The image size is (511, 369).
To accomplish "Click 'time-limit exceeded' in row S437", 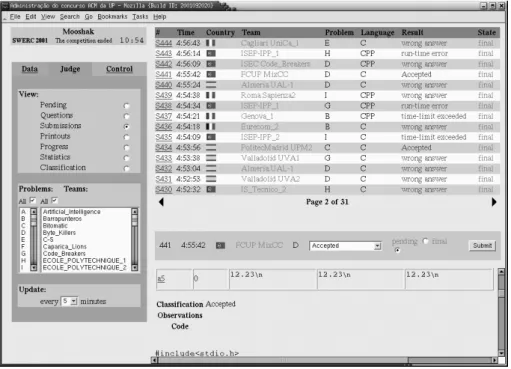I will (x=433, y=116).
